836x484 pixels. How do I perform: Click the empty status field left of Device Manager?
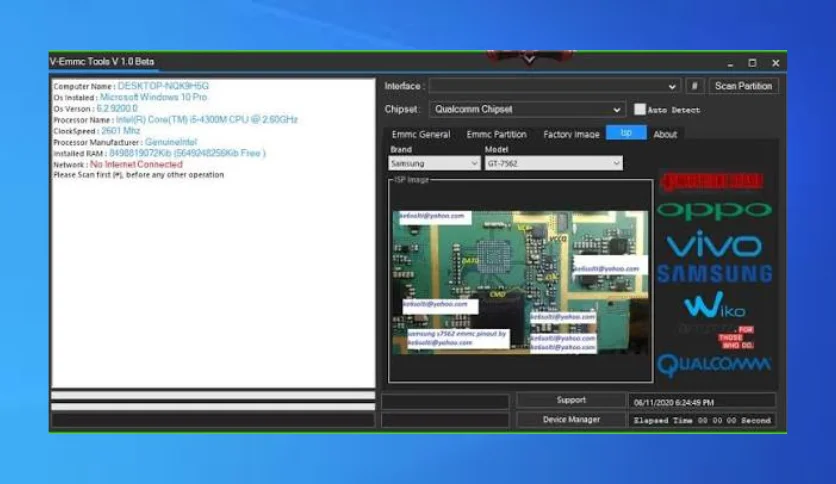click(x=445, y=421)
